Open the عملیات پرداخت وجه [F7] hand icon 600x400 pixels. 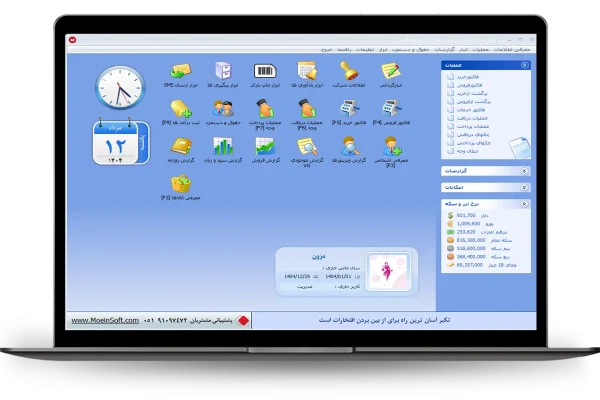pyautogui.click(x=265, y=108)
